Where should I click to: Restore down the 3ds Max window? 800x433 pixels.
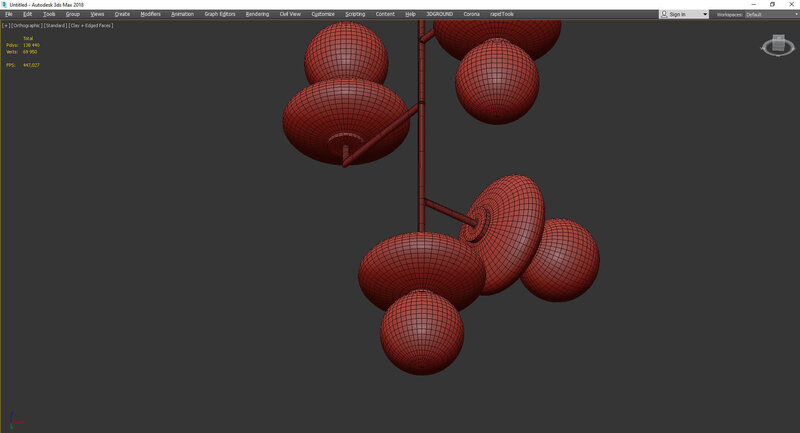[772, 4]
